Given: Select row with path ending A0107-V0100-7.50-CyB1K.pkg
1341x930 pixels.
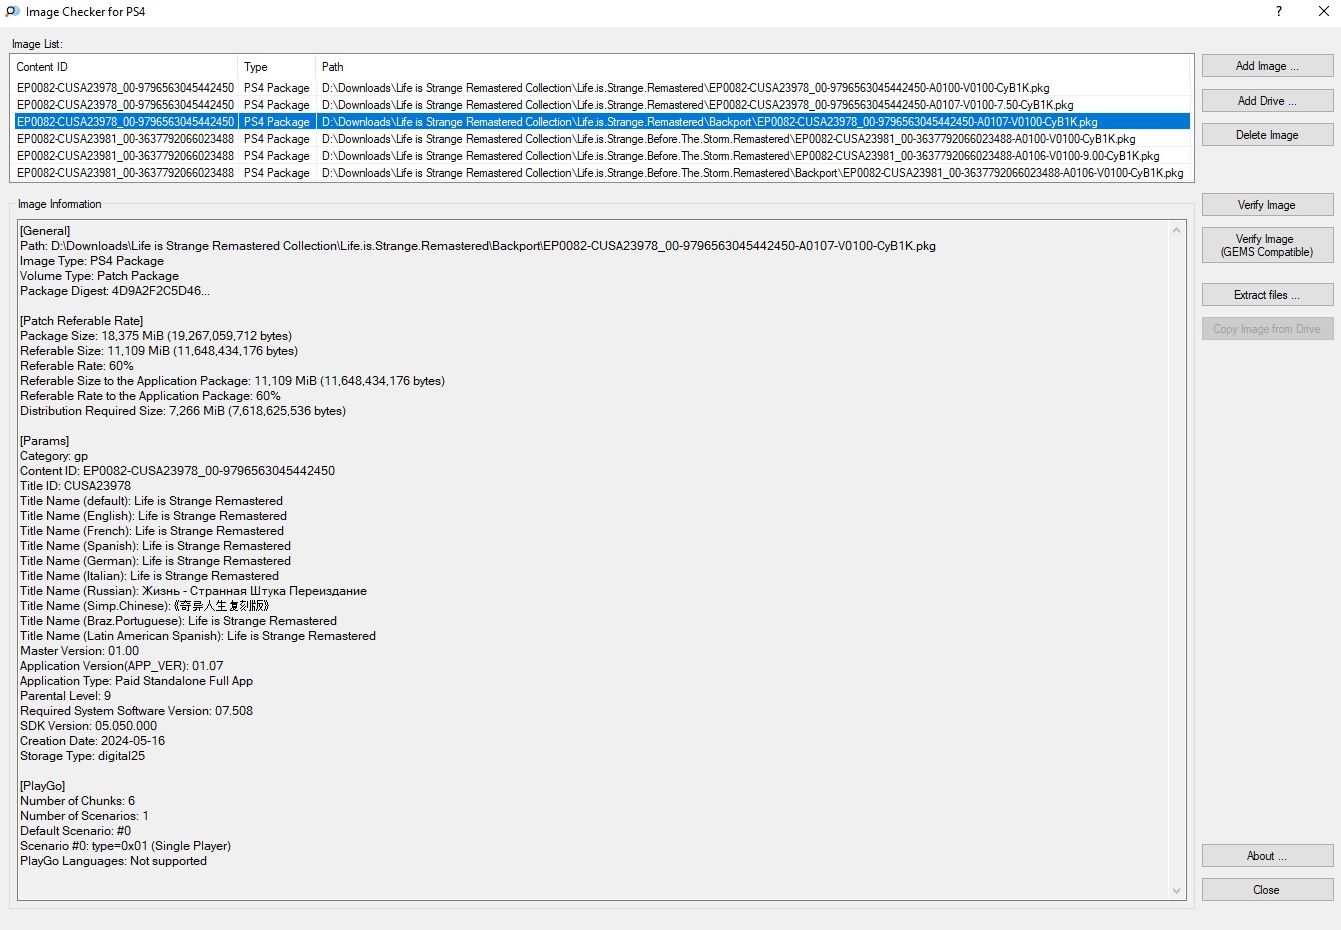Looking at the screenshot, I should (601, 105).
